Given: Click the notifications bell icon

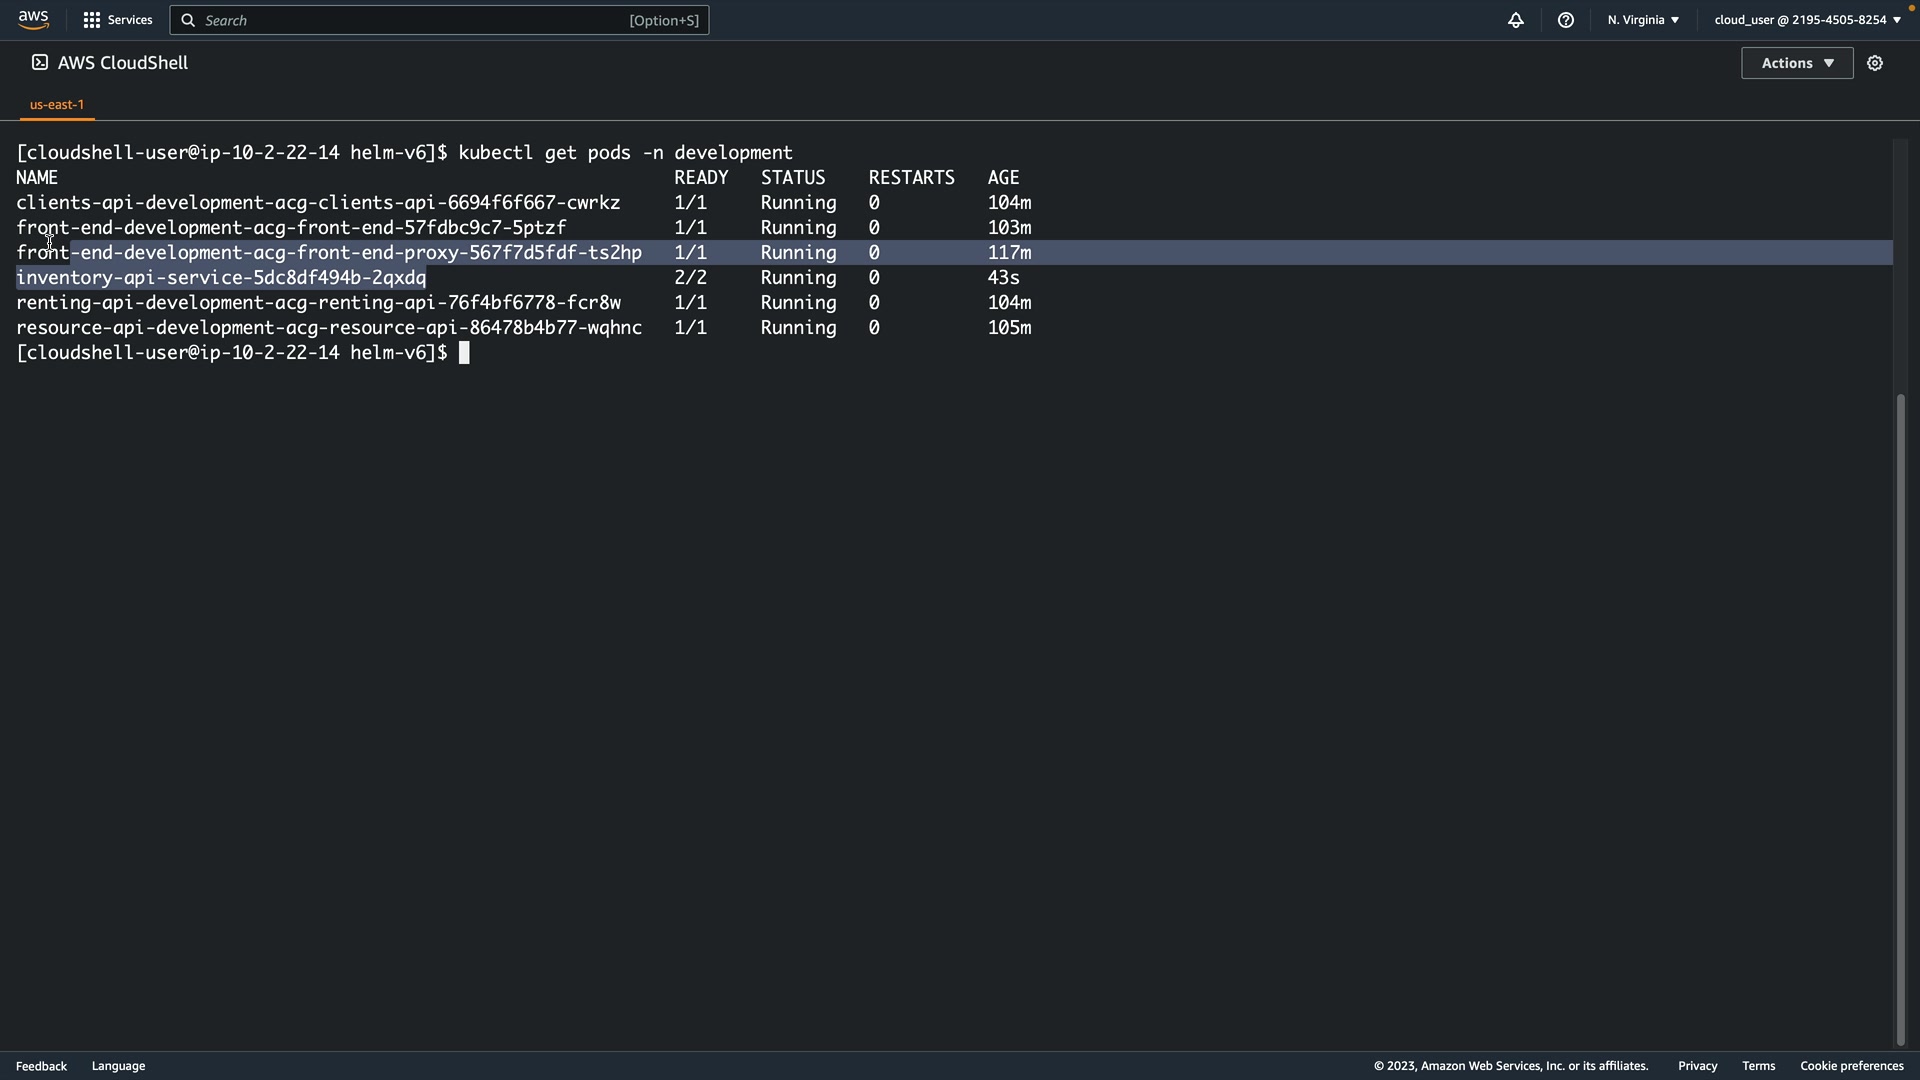Looking at the screenshot, I should (x=1515, y=20).
